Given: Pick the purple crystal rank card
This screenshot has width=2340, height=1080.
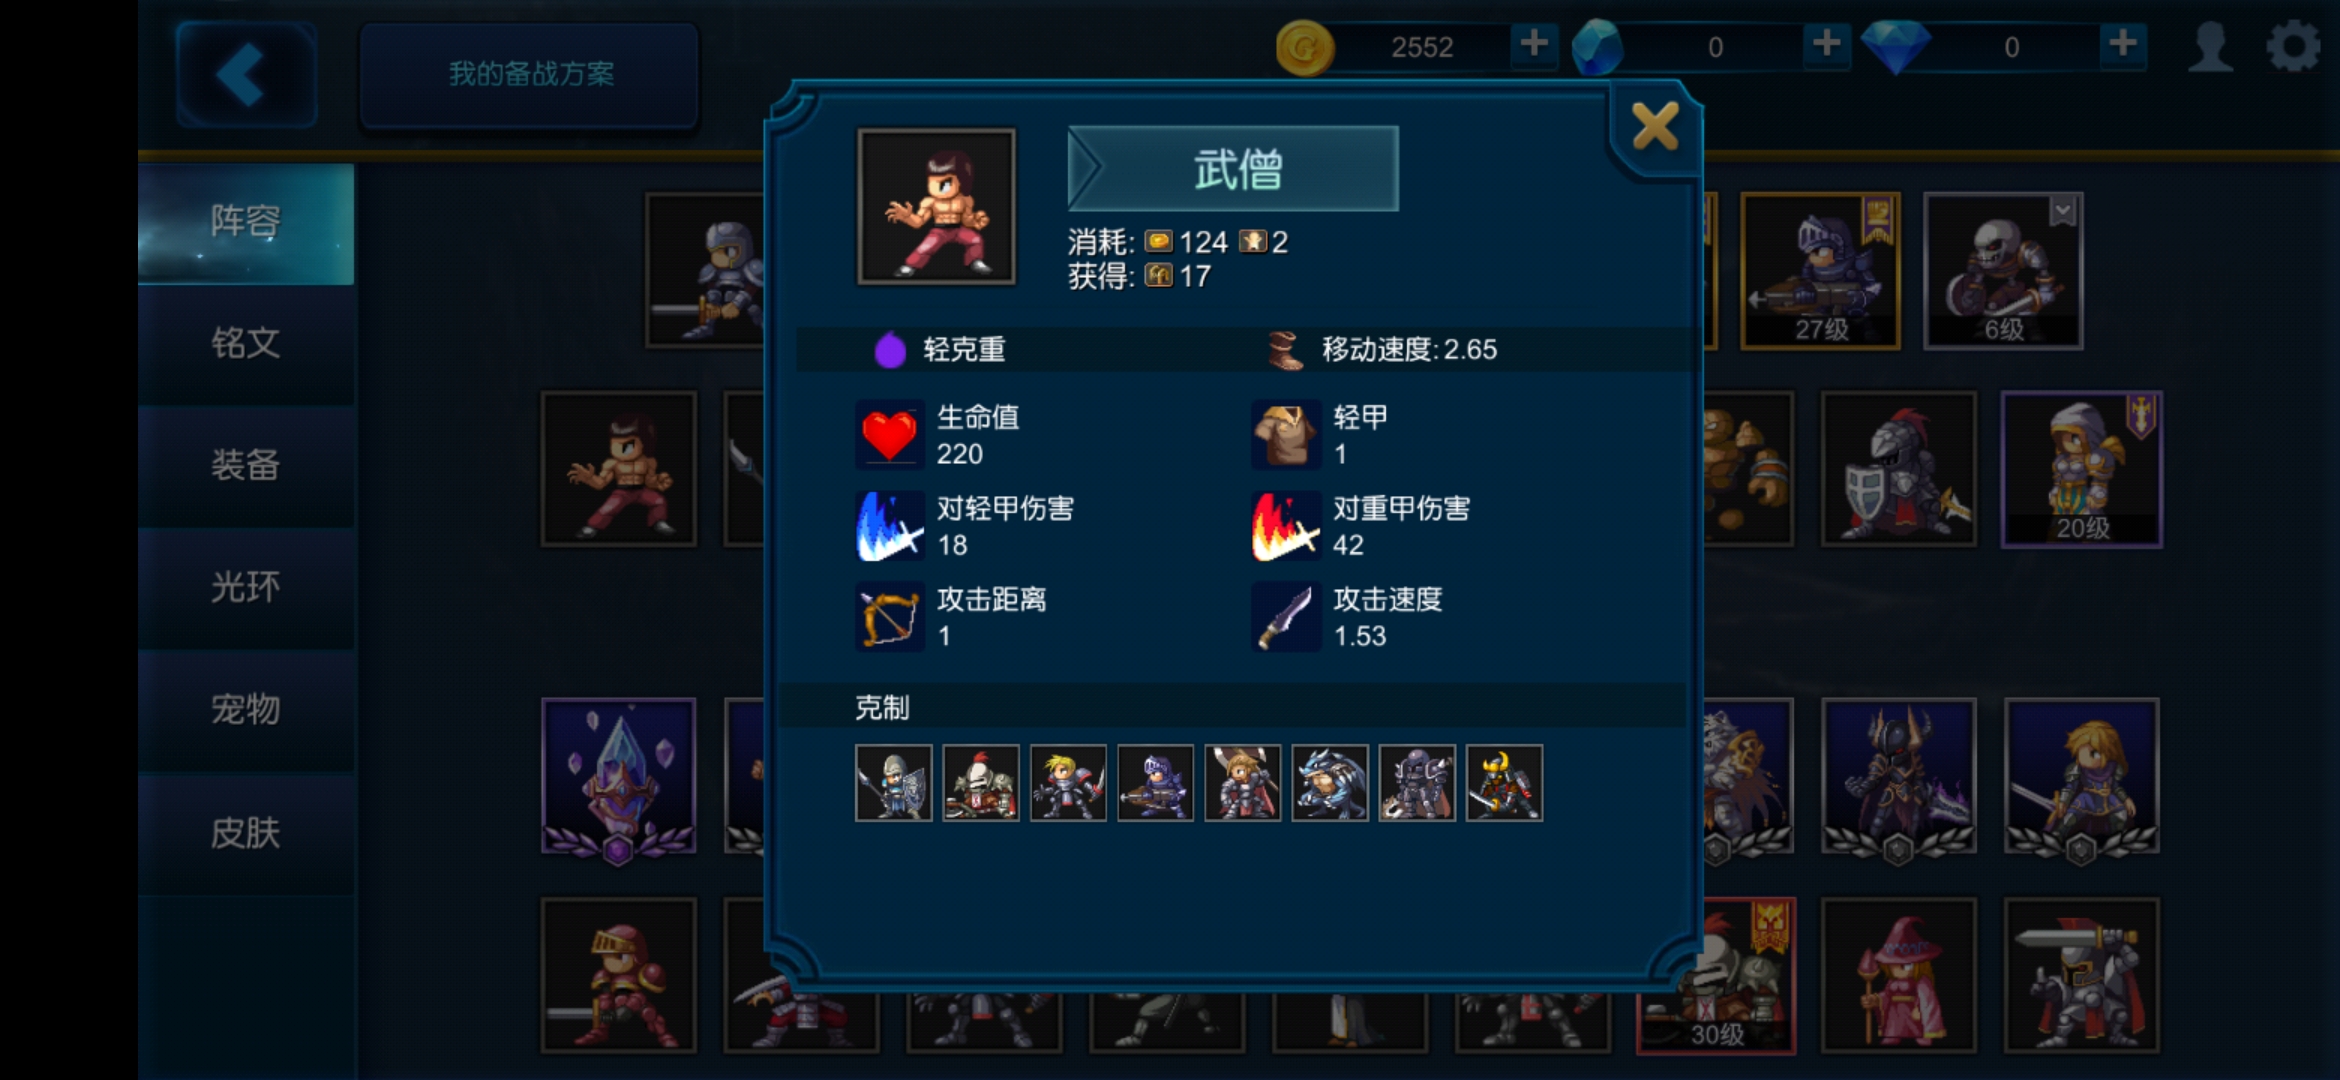Looking at the screenshot, I should 618,778.
